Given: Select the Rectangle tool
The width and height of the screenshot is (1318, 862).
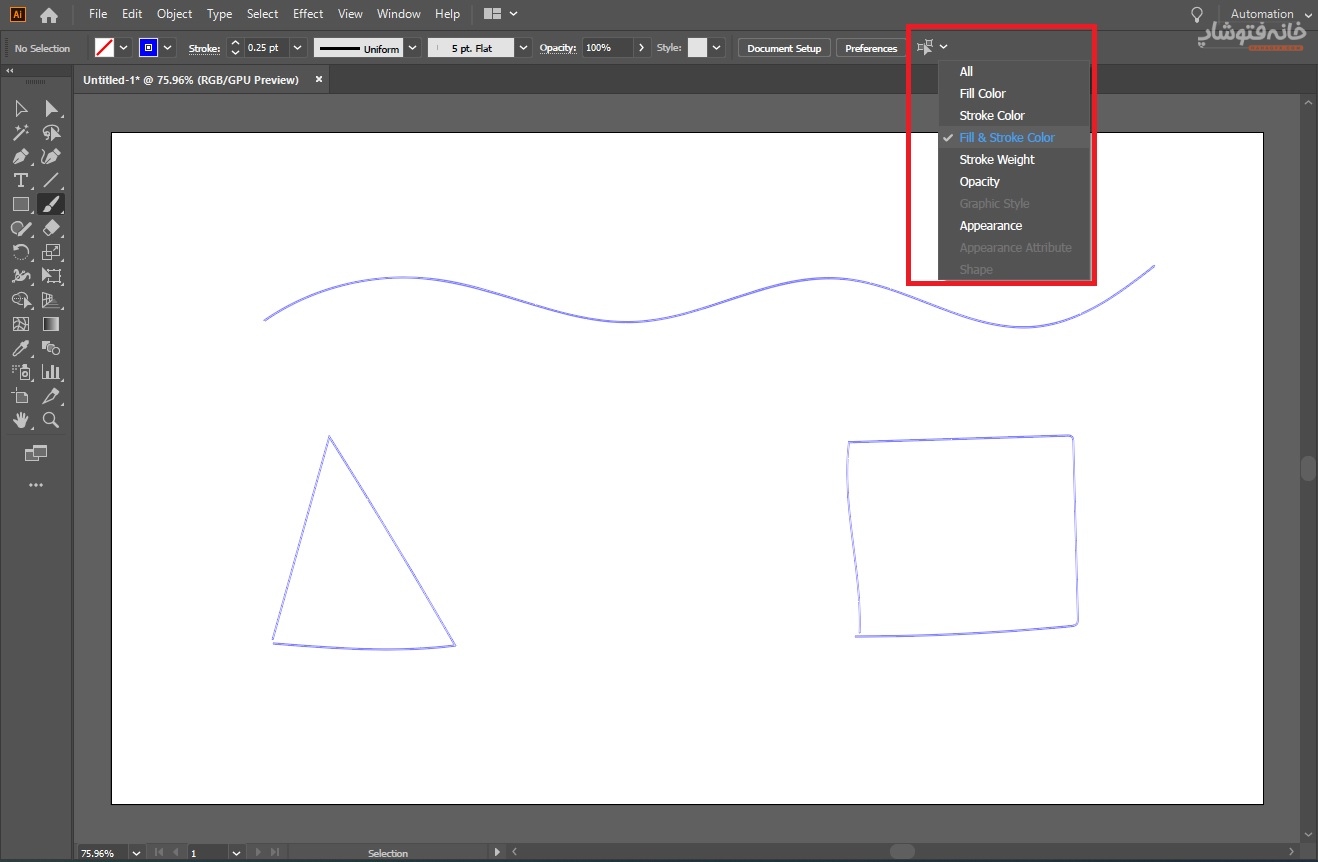Looking at the screenshot, I should 20,204.
